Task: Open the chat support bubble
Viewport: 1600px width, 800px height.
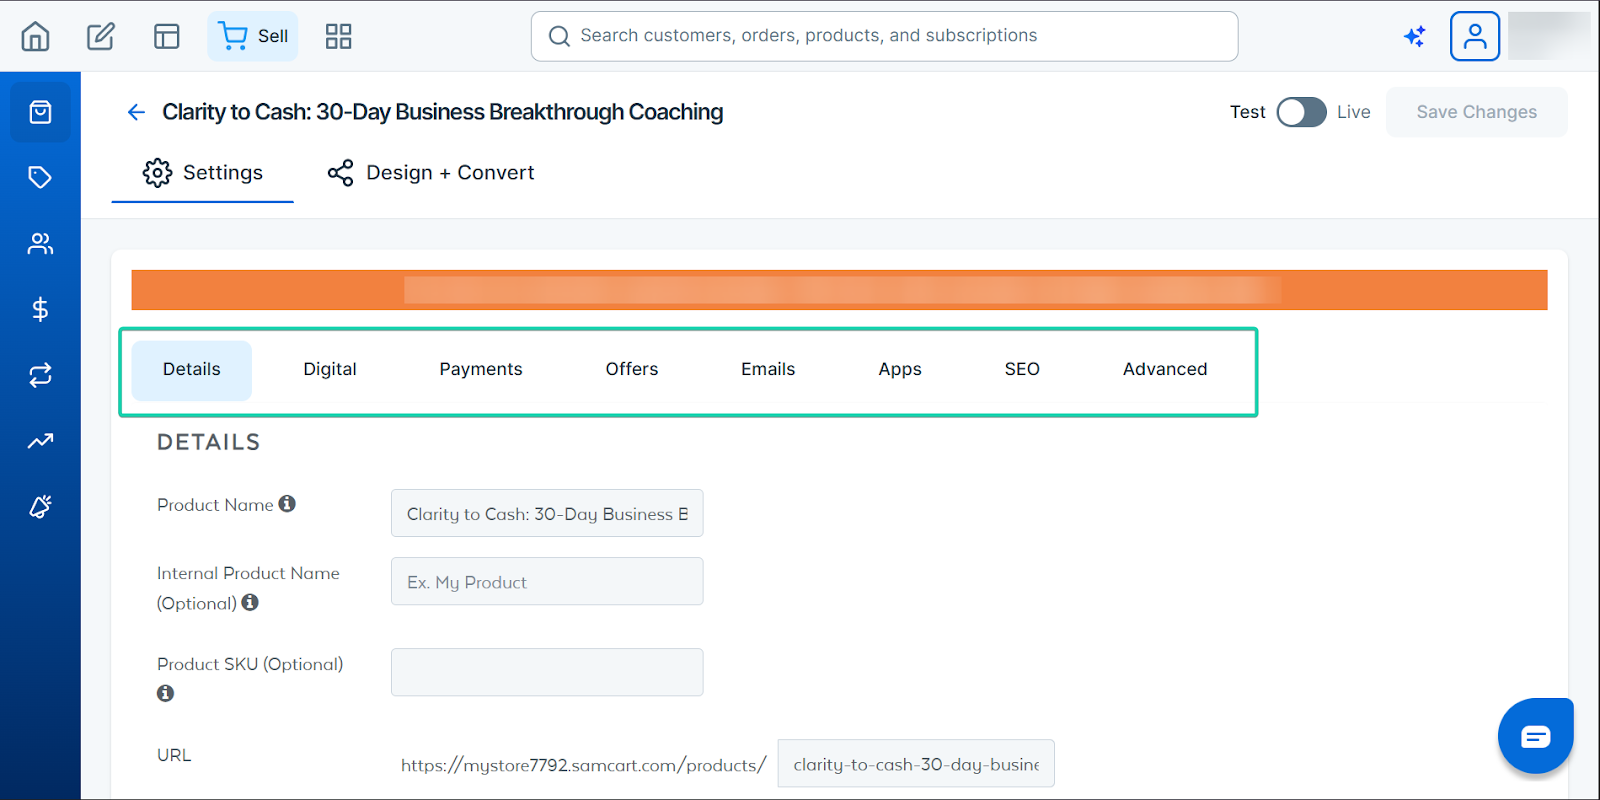Action: pos(1536,737)
